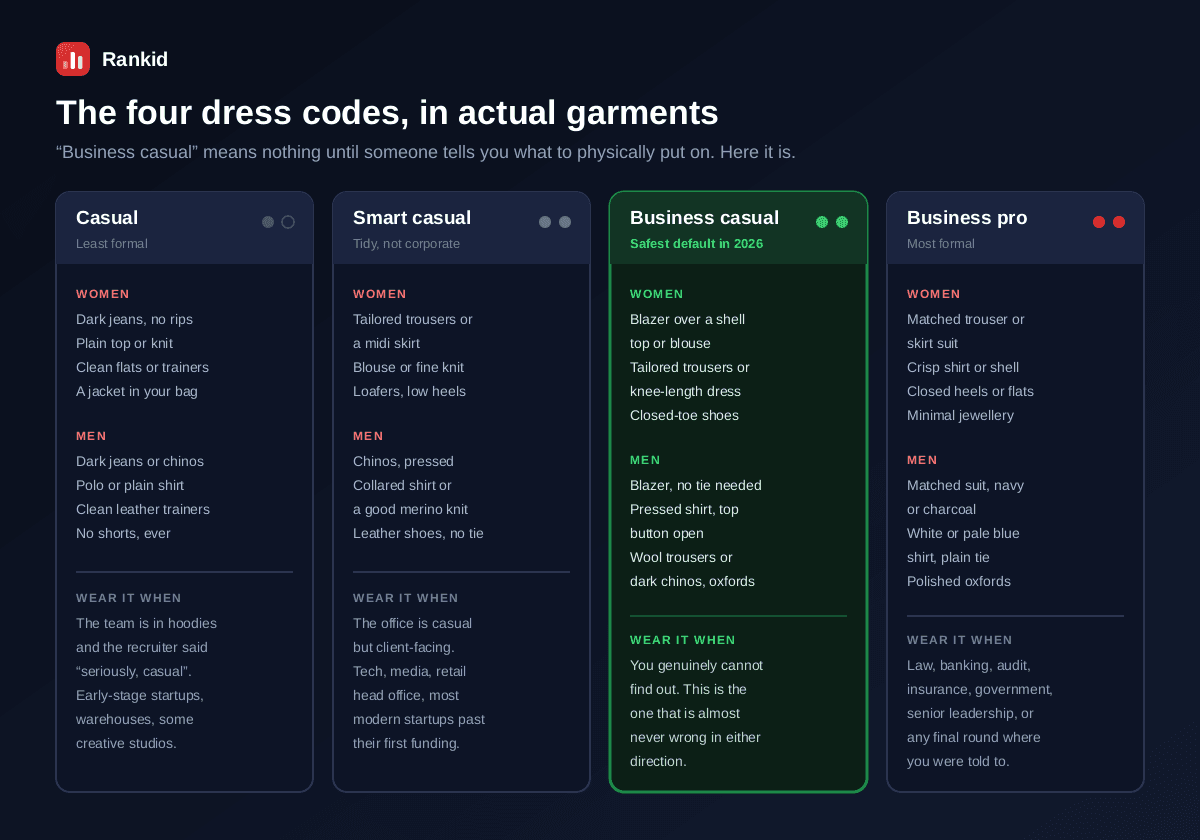The image size is (1200, 840).
Task: Click the filled grey dot on Casual card
Action: coord(268,222)
